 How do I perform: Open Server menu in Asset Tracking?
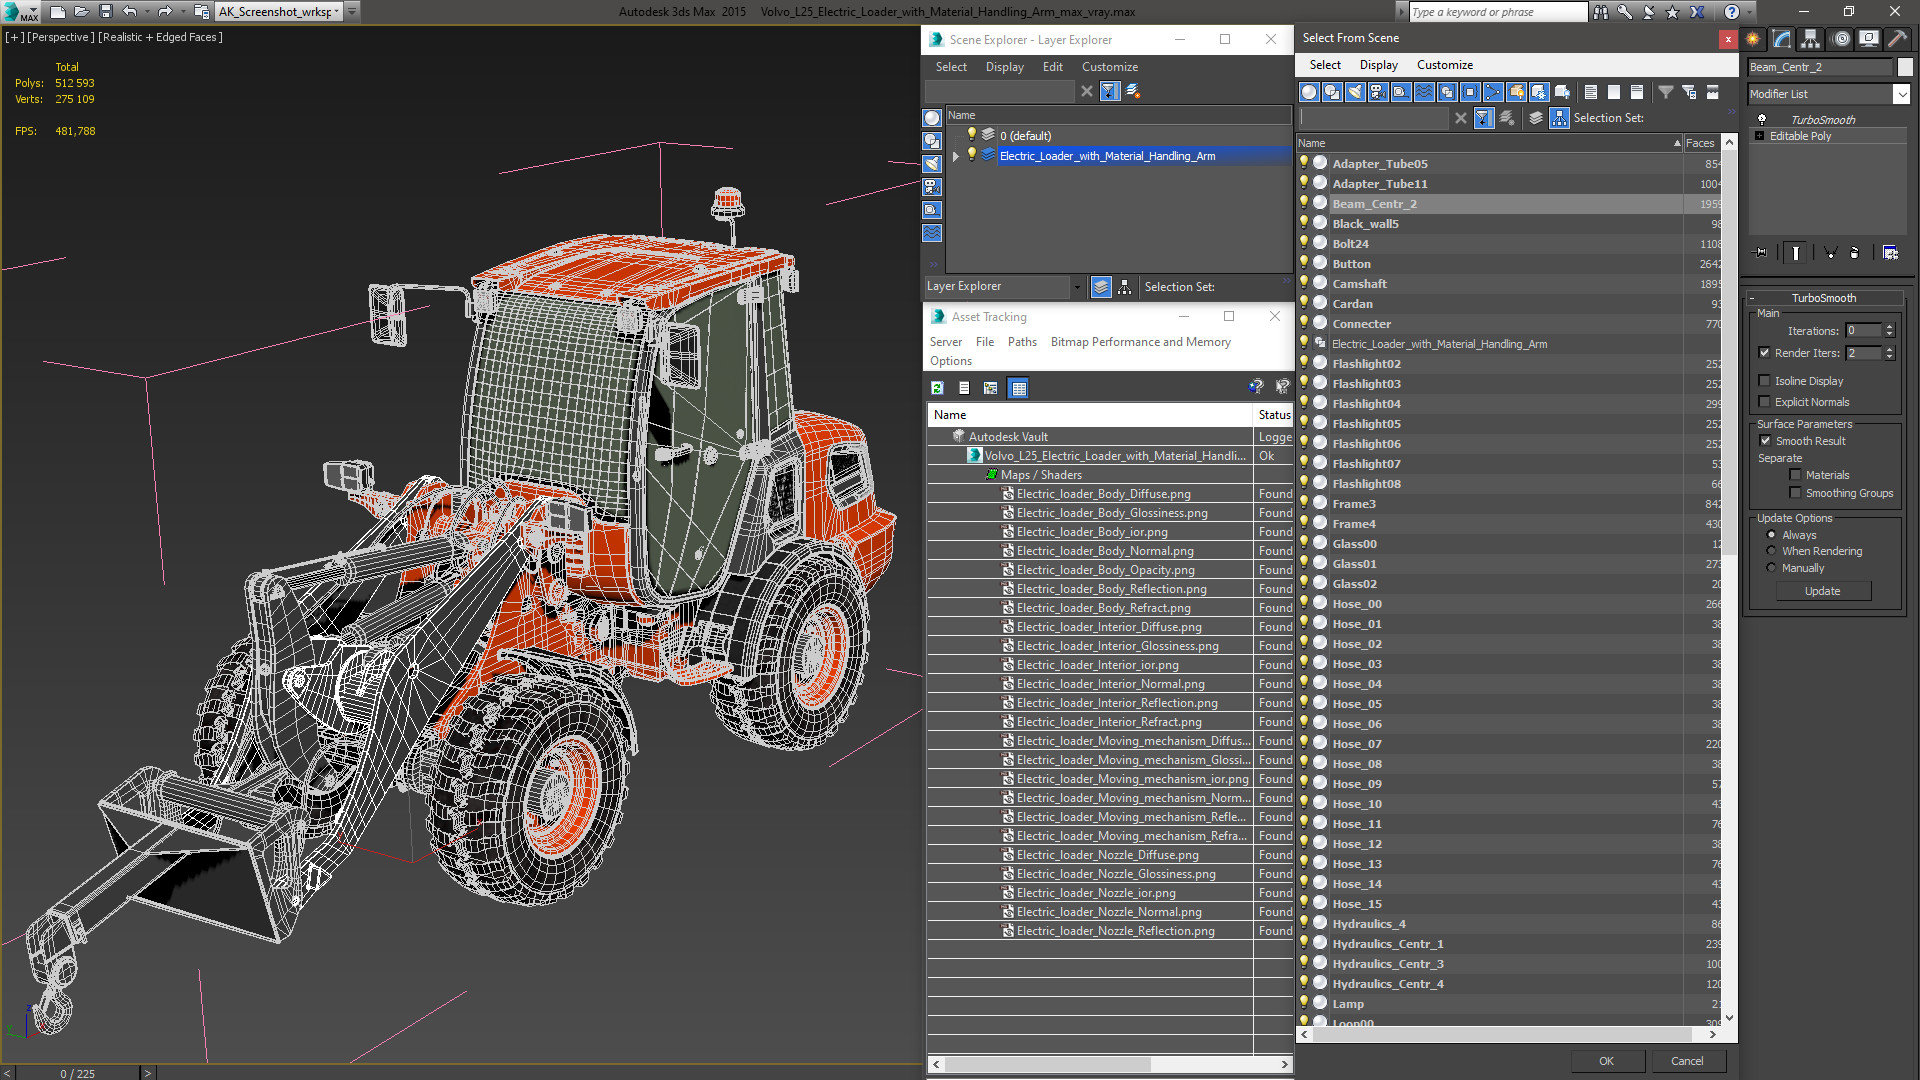[945, 342]
